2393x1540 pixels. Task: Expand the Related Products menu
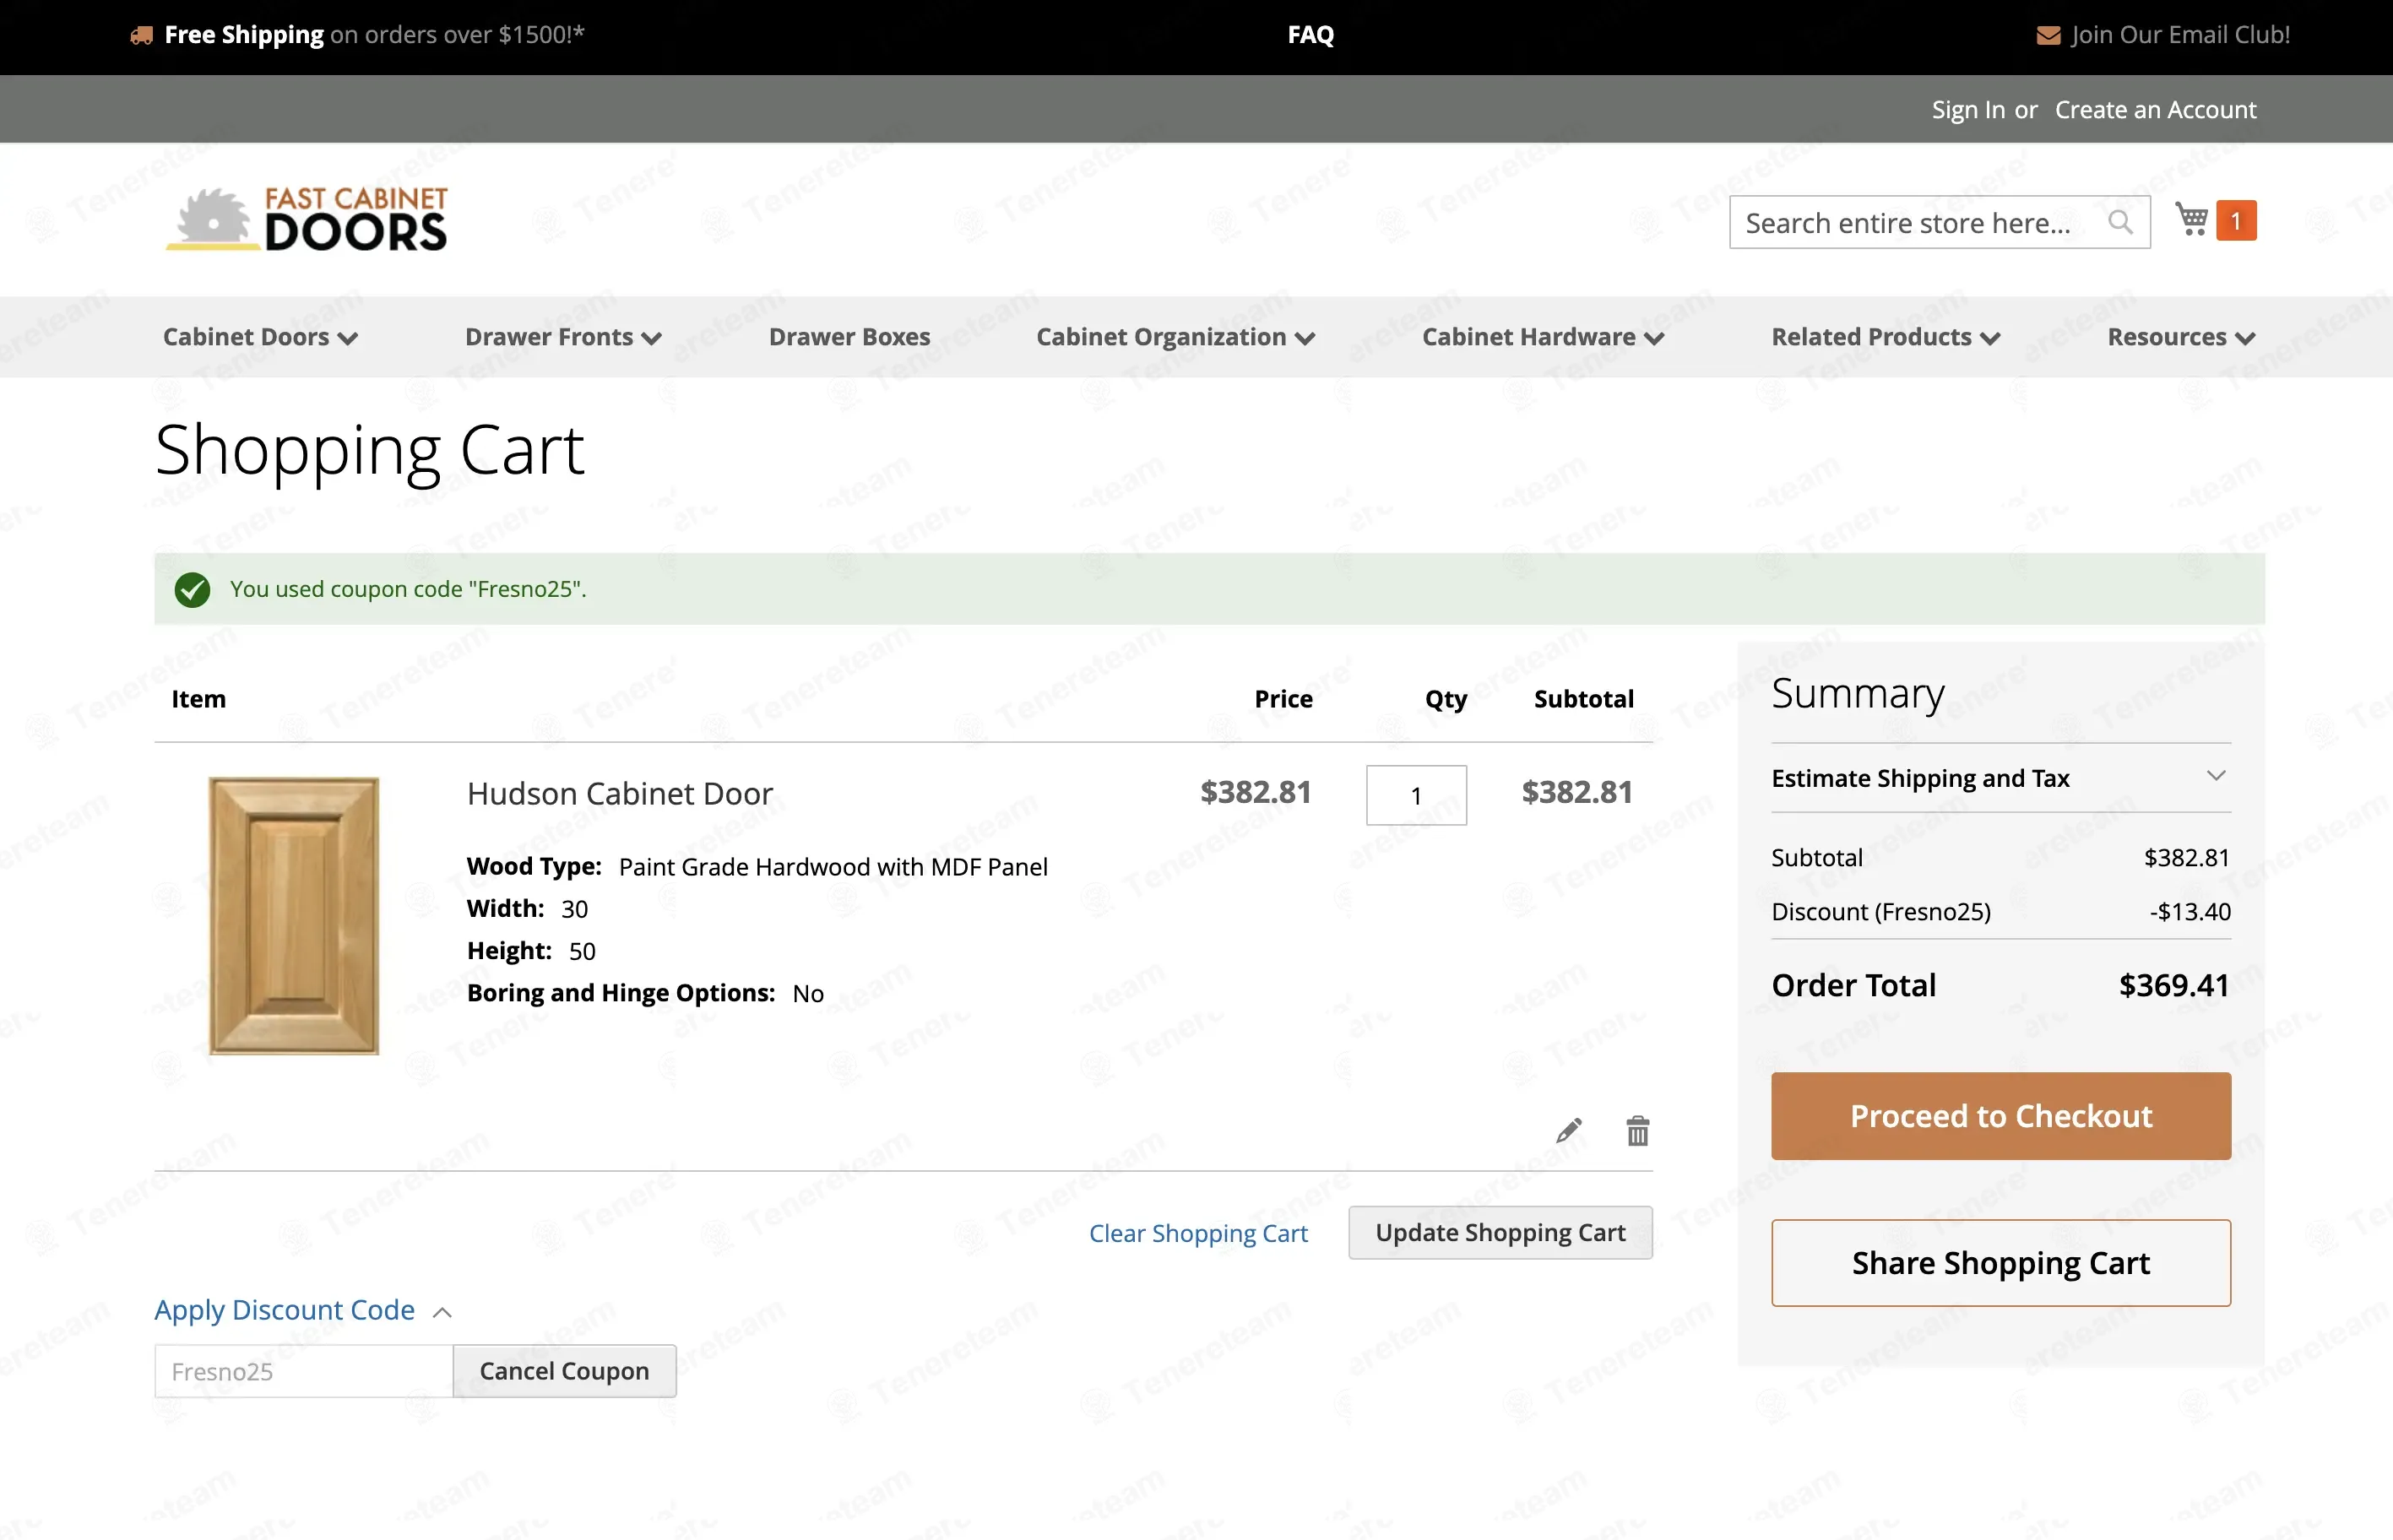click(1886, 337)
